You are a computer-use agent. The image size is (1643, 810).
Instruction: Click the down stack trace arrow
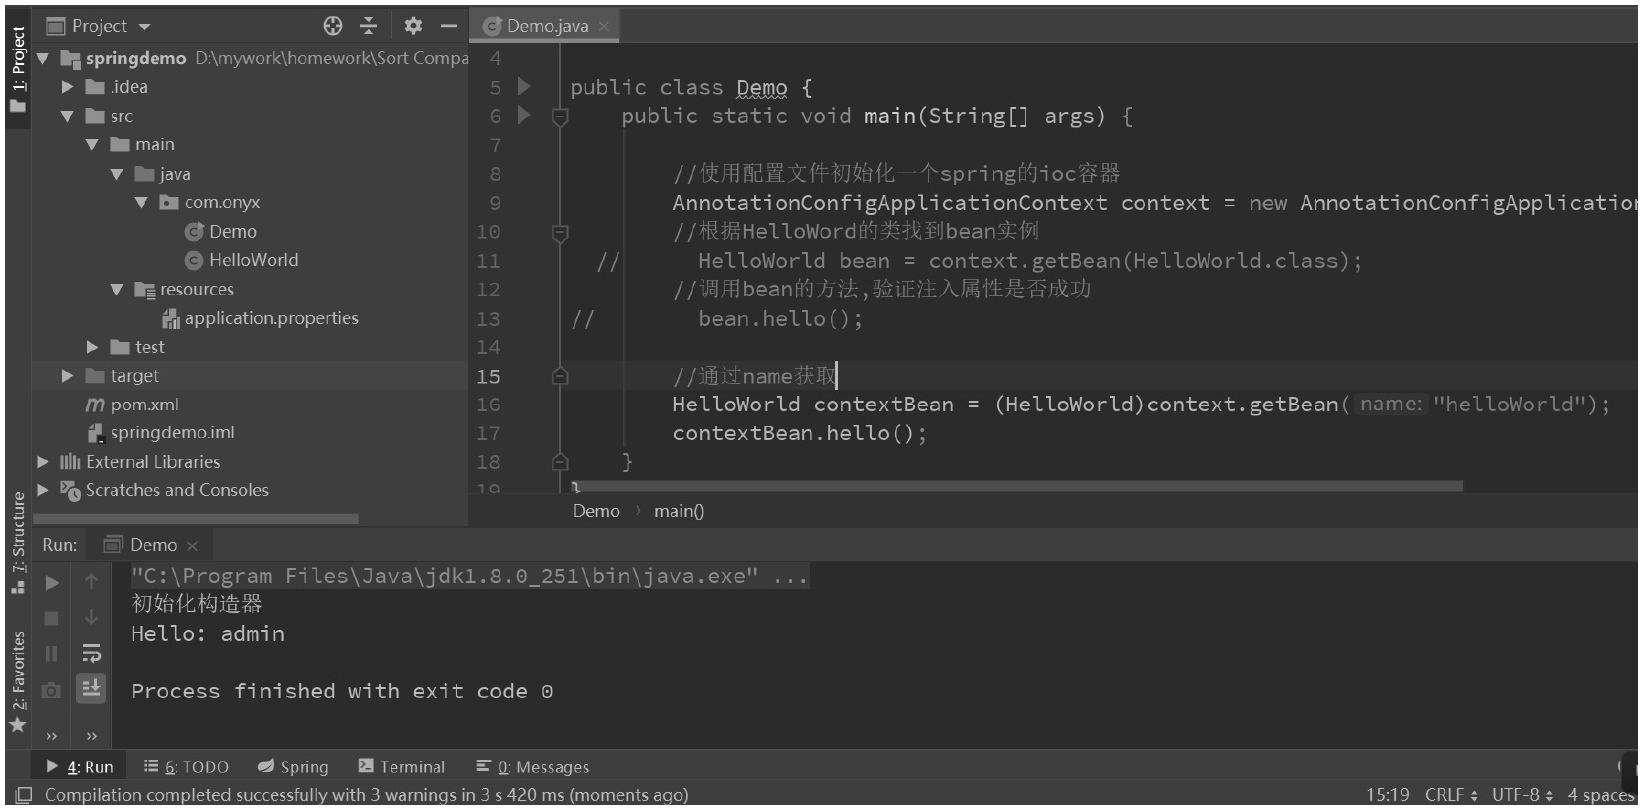tap(91, 618)
